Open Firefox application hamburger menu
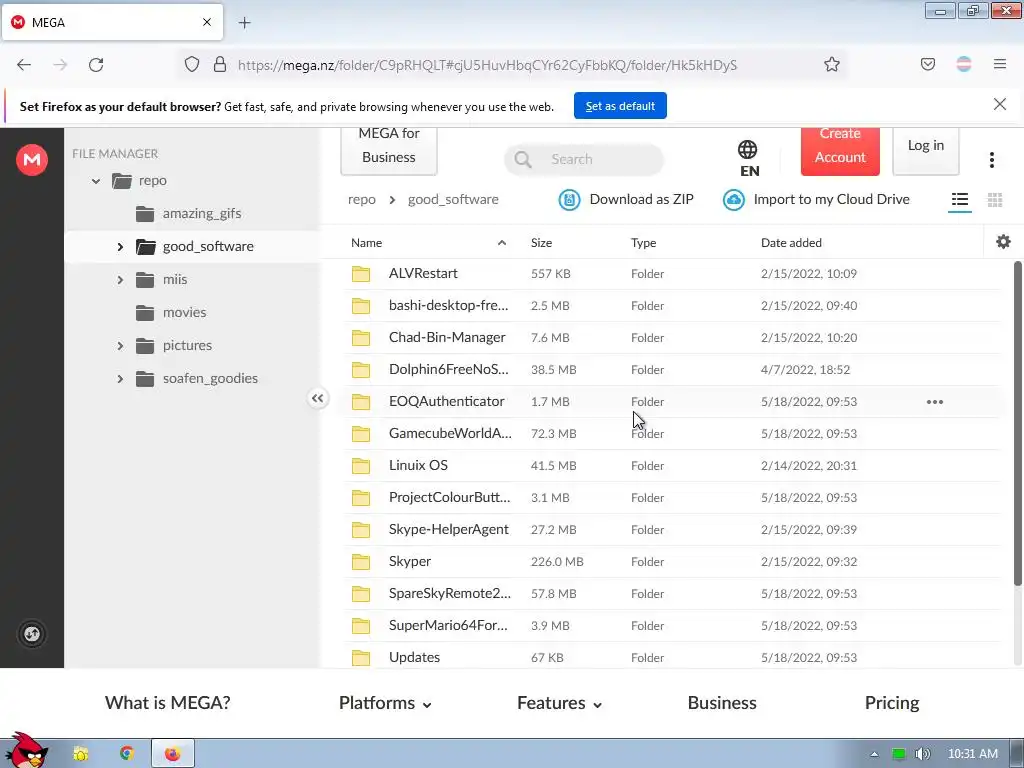 tap(1000, 65)
